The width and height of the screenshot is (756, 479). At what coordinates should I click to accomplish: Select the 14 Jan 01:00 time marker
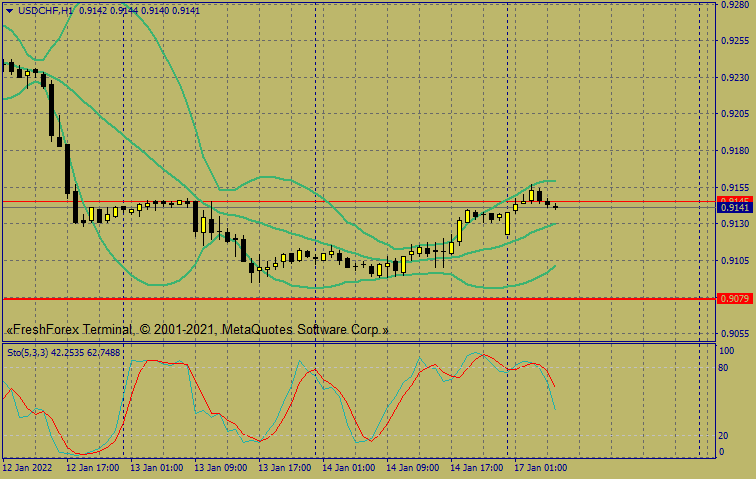pyautogui.click(x=349, y=467)
